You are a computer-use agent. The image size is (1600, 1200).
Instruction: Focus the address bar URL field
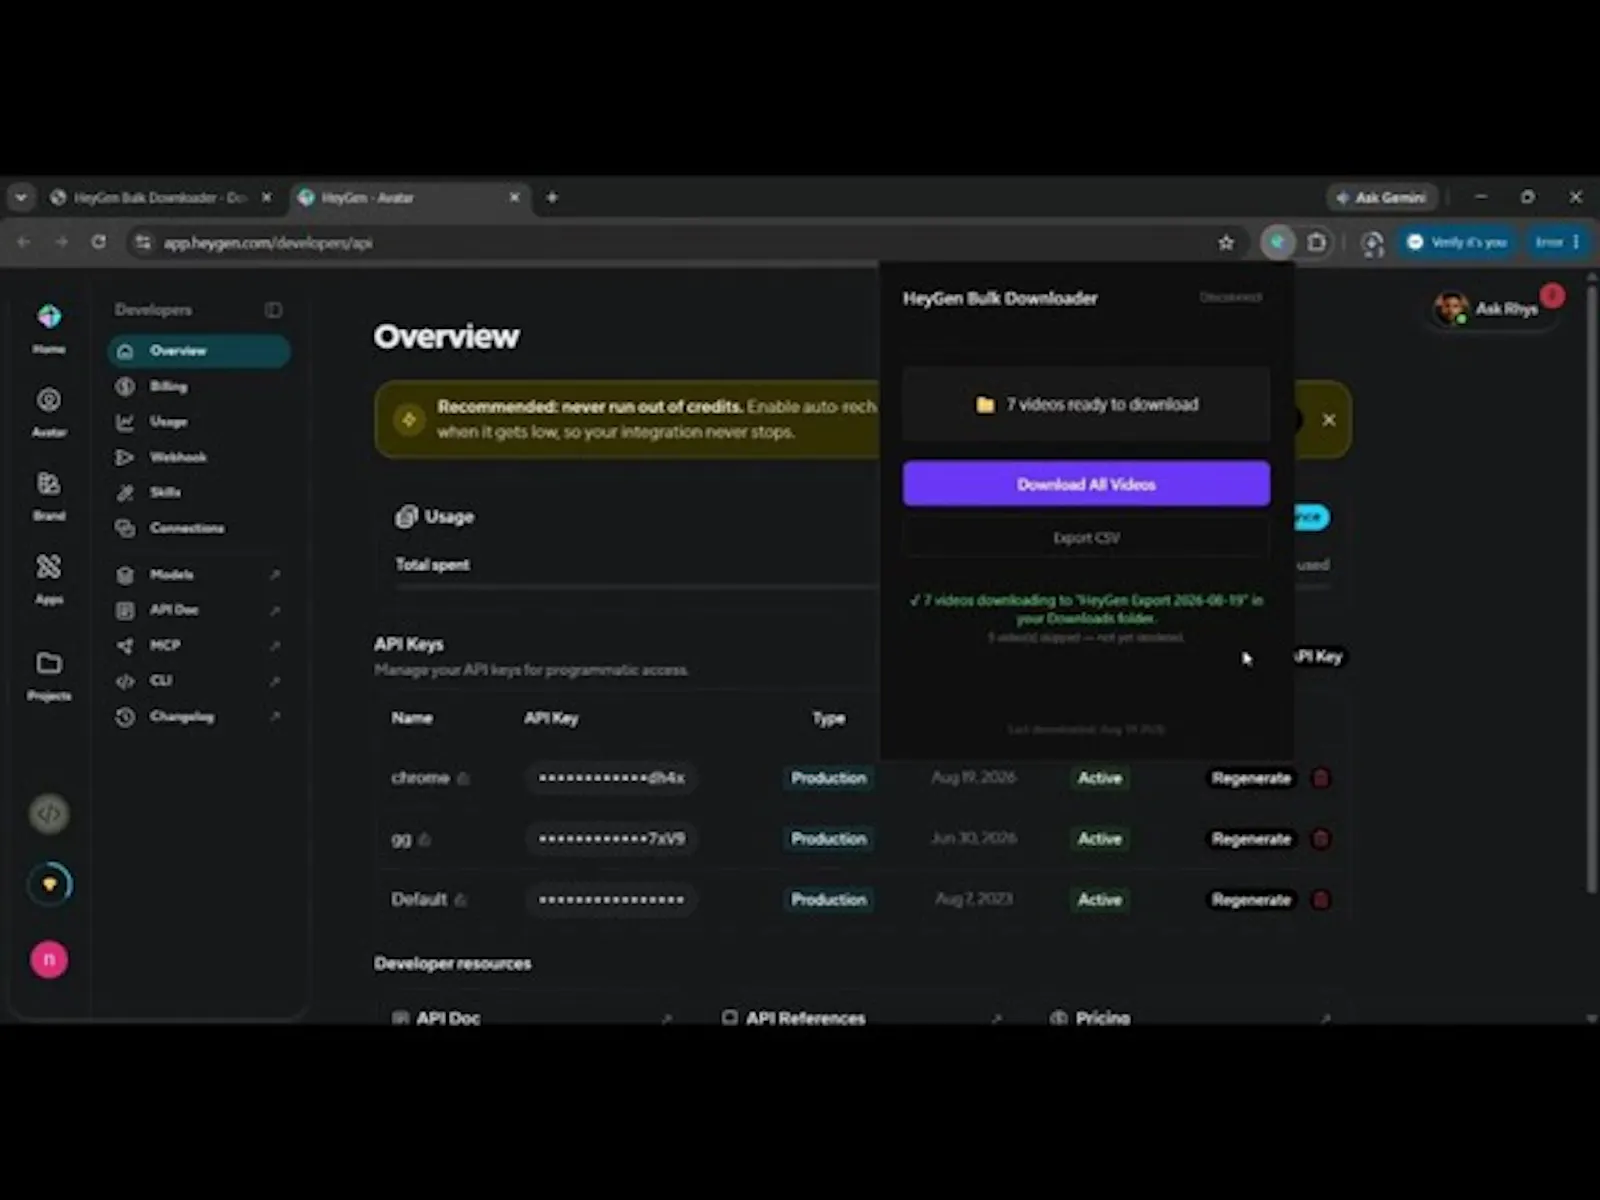(x=680, y=242)
